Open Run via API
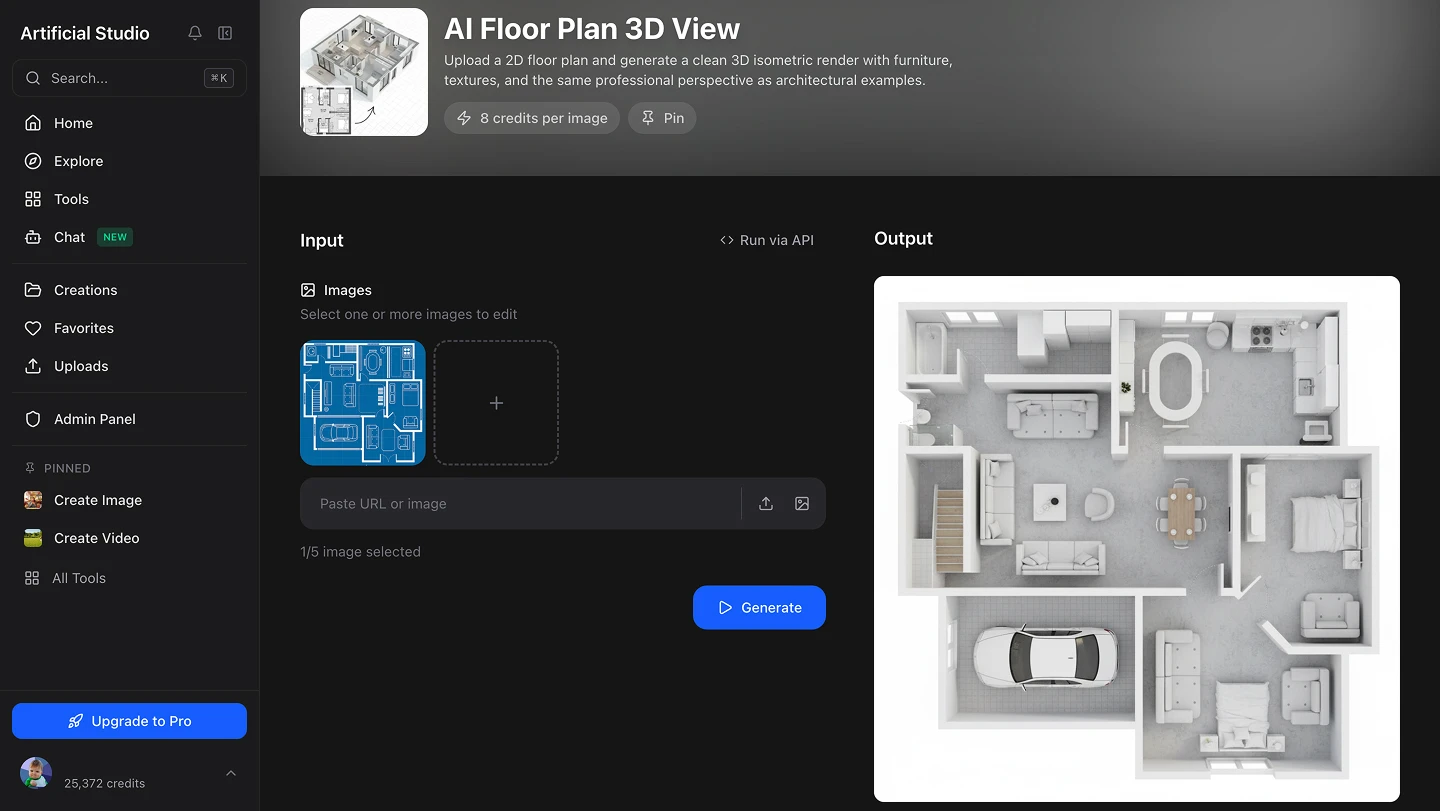The image size is (1440, 811). point(767,240)
